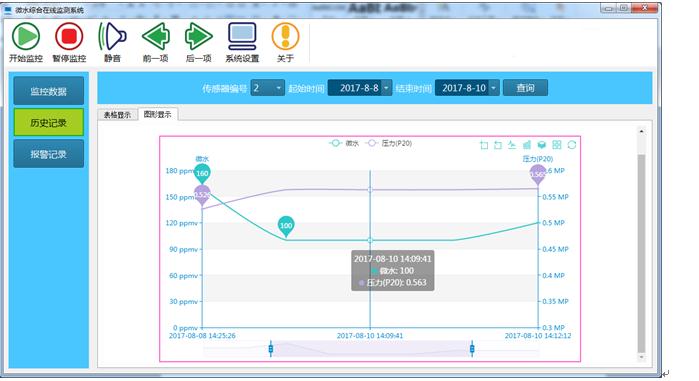The width and height of the screenshot is (699, 381).
Task: Switch chart to bar view icon
Action: pos(527,145)
